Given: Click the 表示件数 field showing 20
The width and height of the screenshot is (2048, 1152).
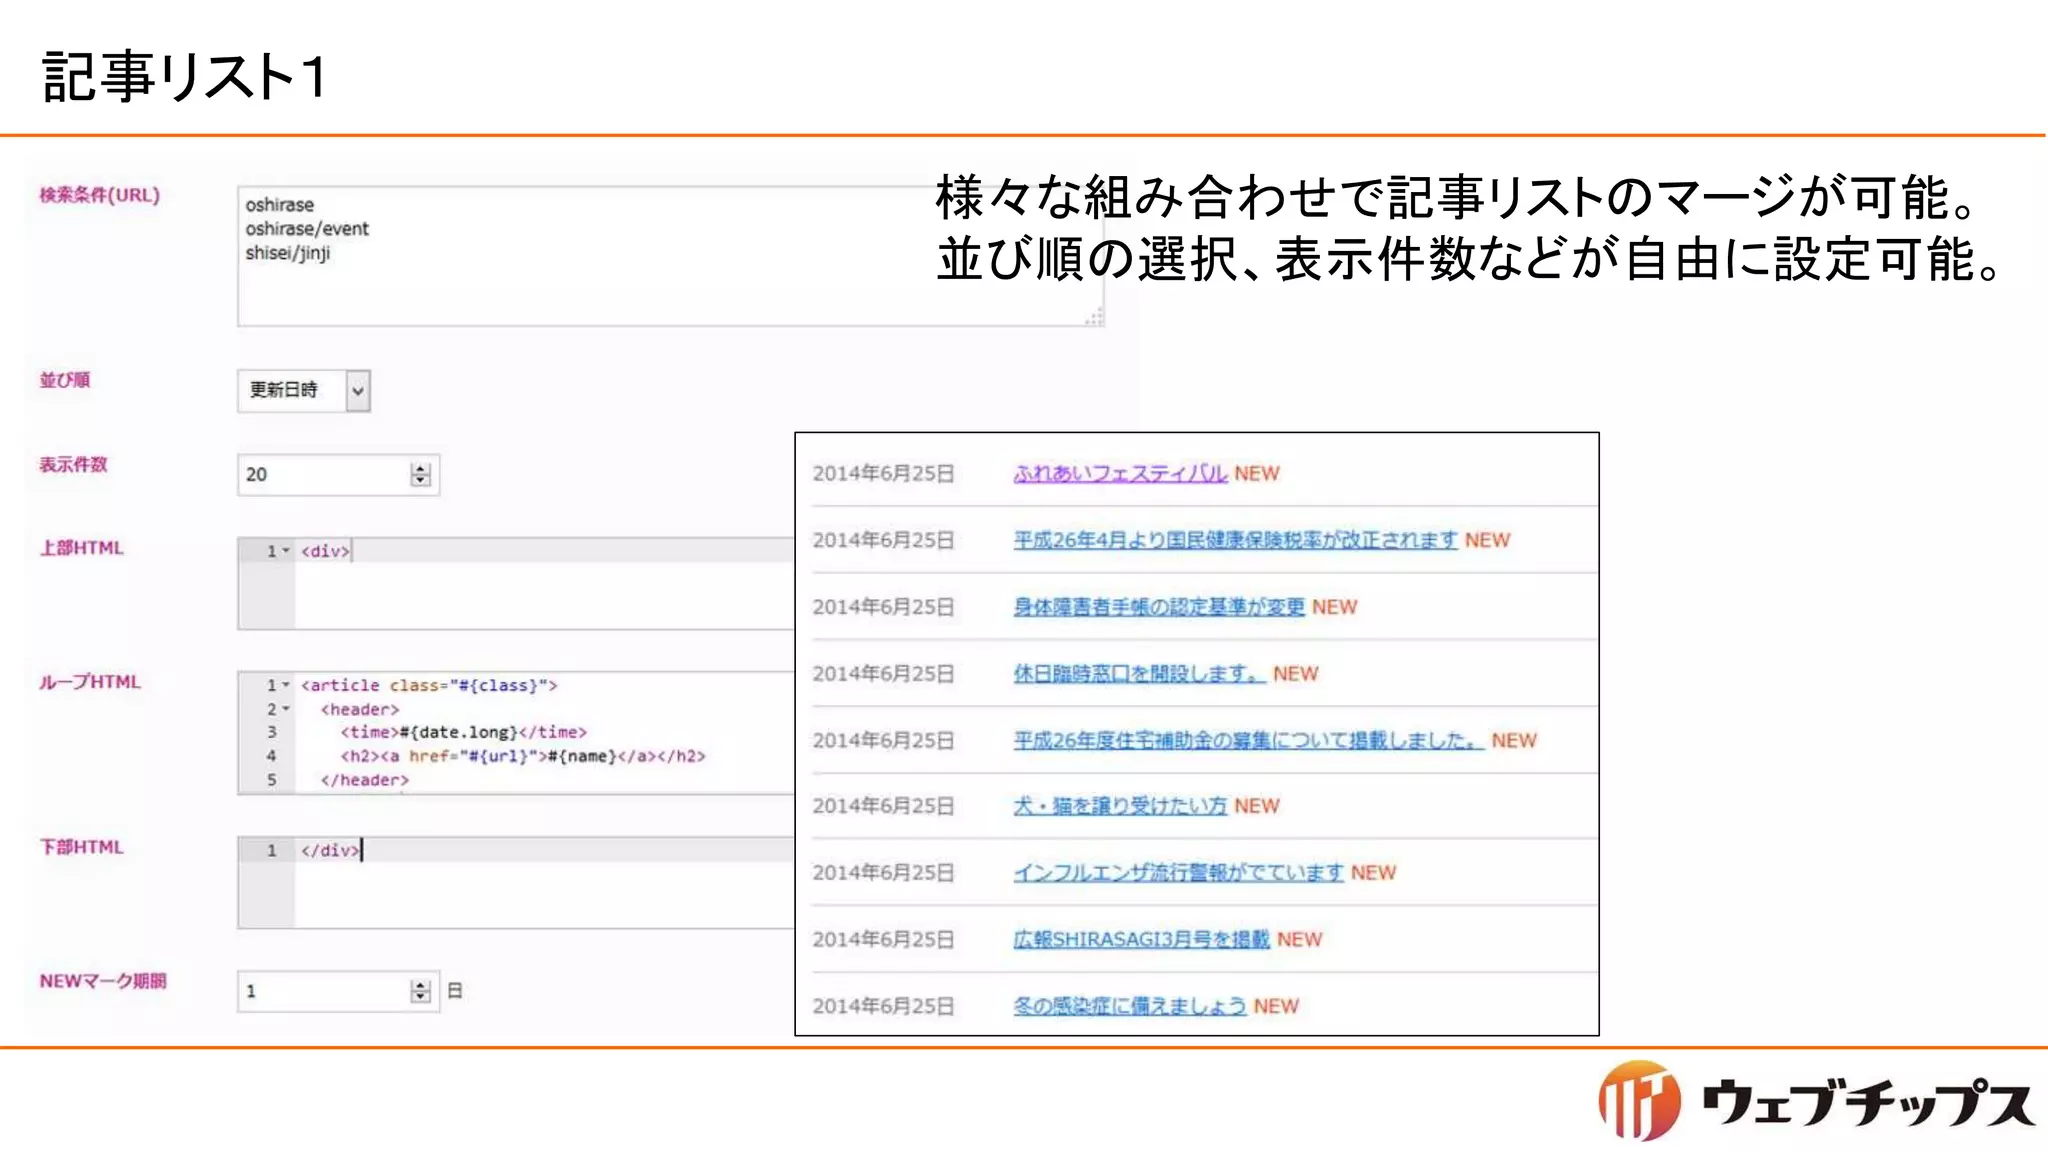Looking at the screenshot, I should 338,474.
